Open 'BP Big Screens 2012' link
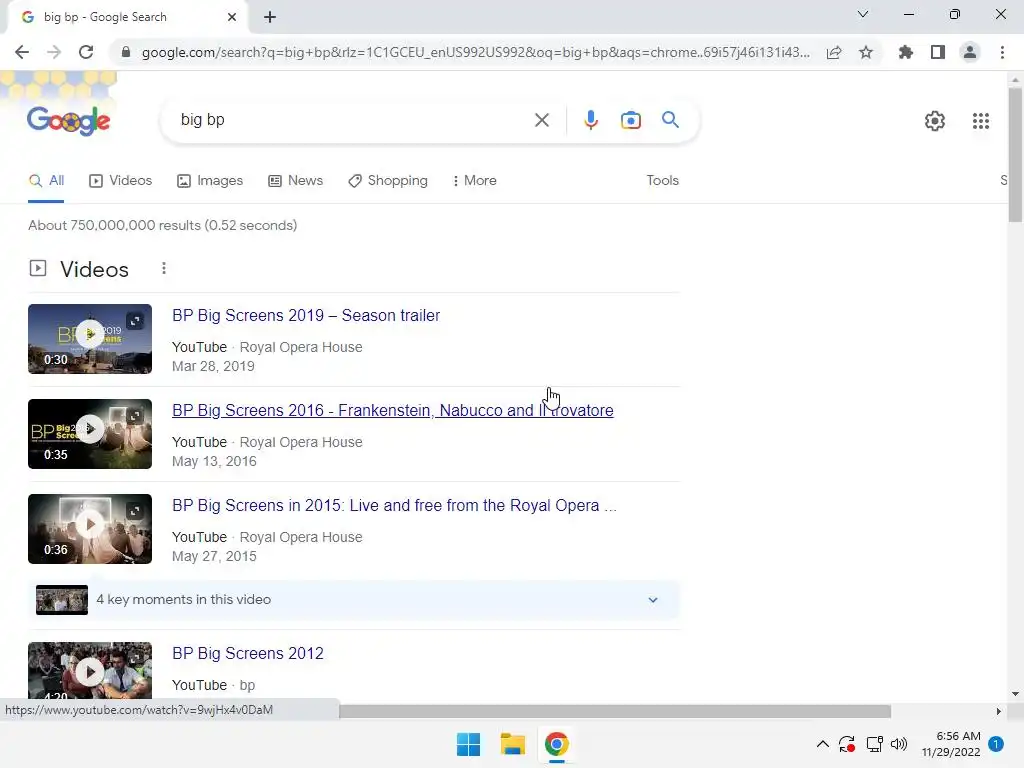This screenshot has width=1024, height=768. pos(248,654)
